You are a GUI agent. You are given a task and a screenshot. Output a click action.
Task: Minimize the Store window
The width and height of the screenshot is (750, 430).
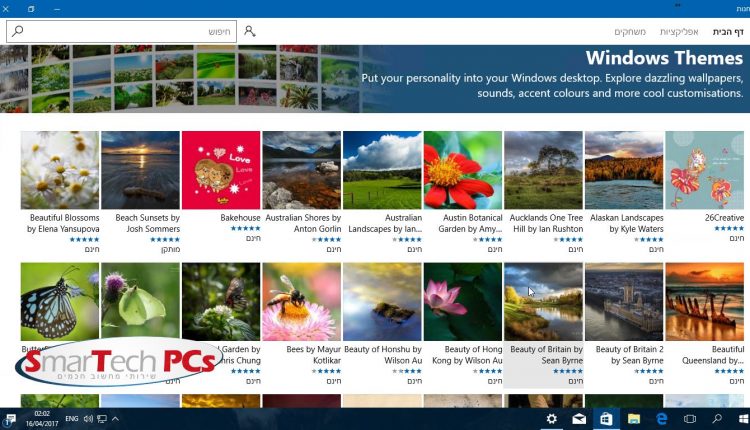[x=57, y=9]
